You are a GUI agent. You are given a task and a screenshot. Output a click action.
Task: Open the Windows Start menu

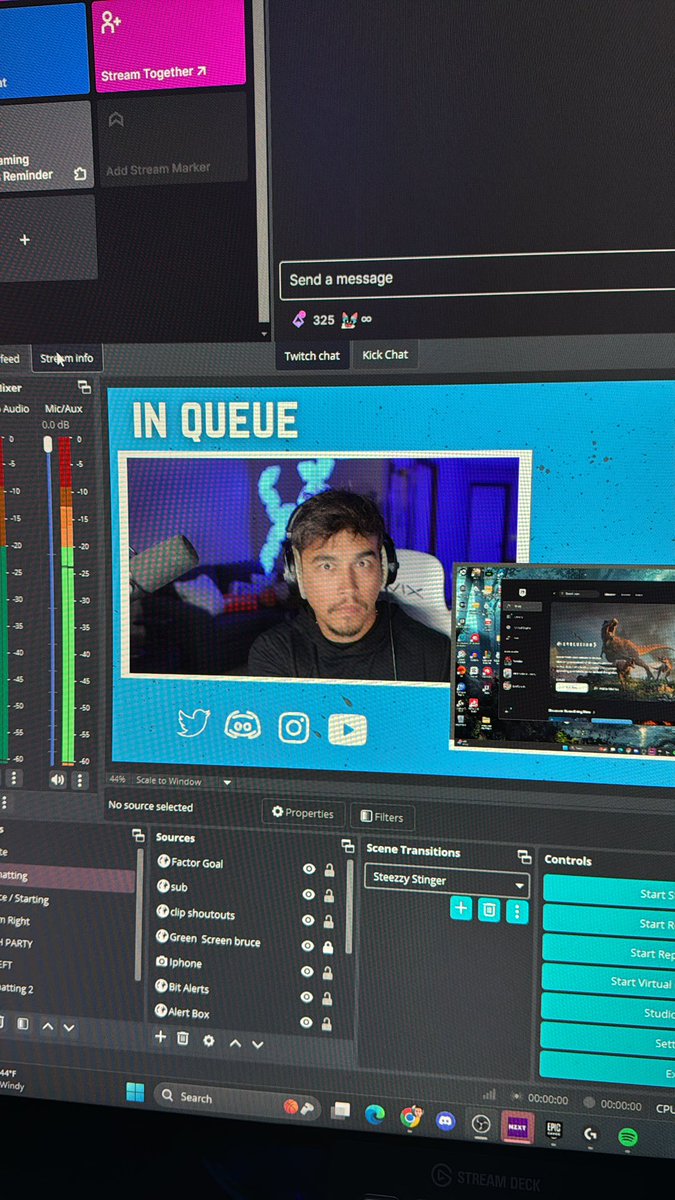(x=135, y=1092)
